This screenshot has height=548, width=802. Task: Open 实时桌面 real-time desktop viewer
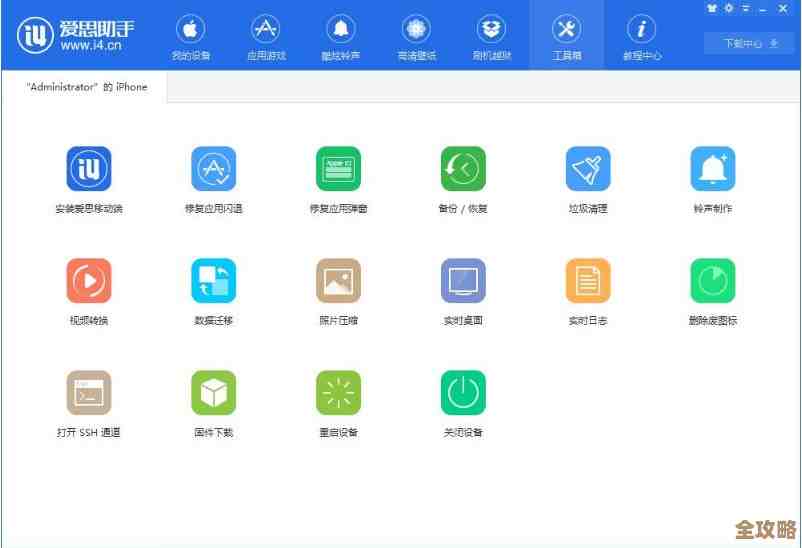(463, 281)
